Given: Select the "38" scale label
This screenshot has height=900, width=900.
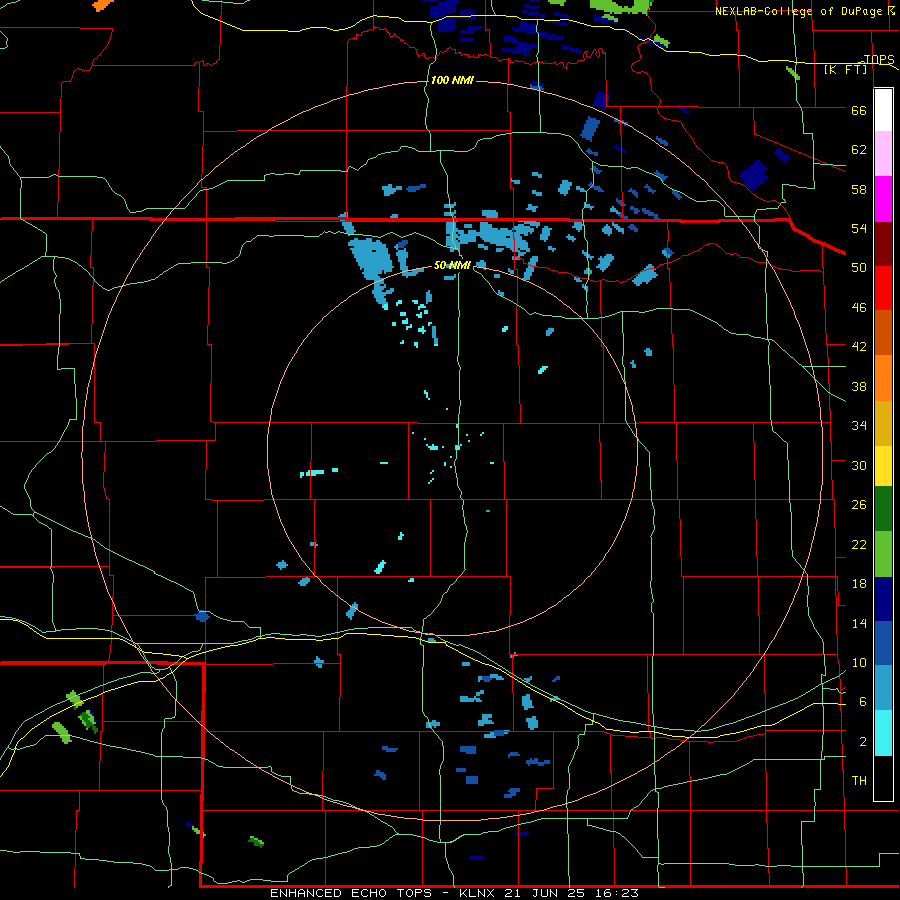Looking at the screenshot, I should [859, 387].
